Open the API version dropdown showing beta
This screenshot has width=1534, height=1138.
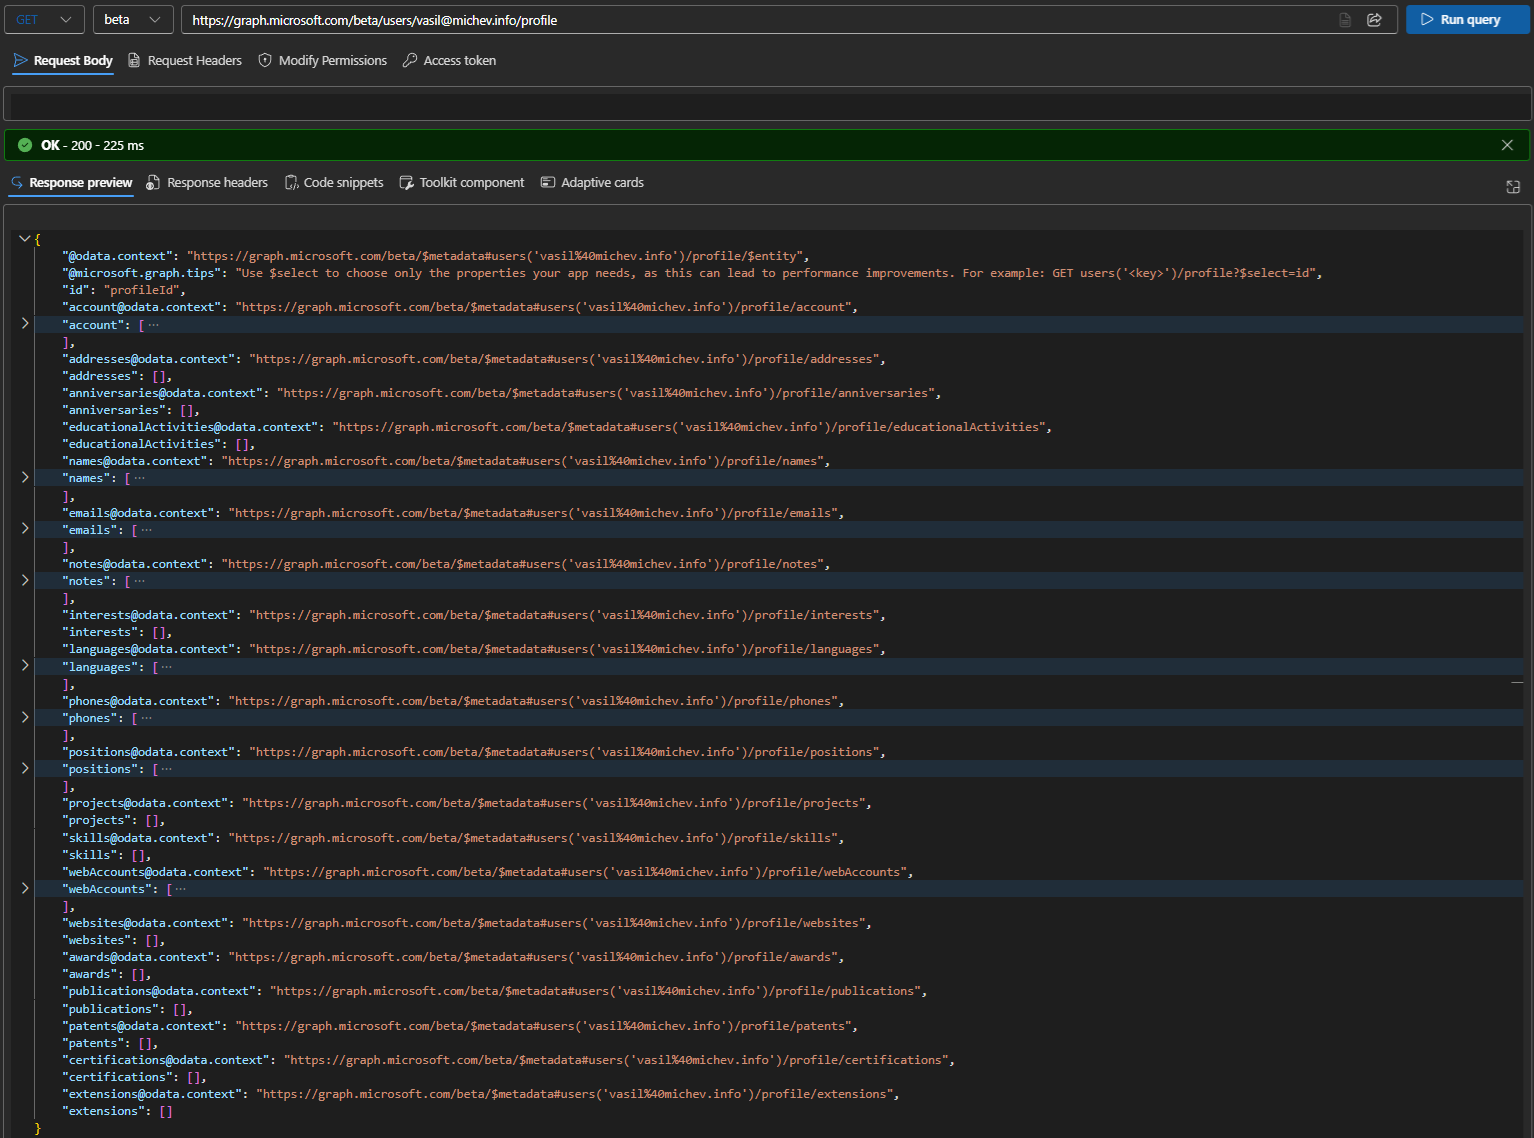133,19
